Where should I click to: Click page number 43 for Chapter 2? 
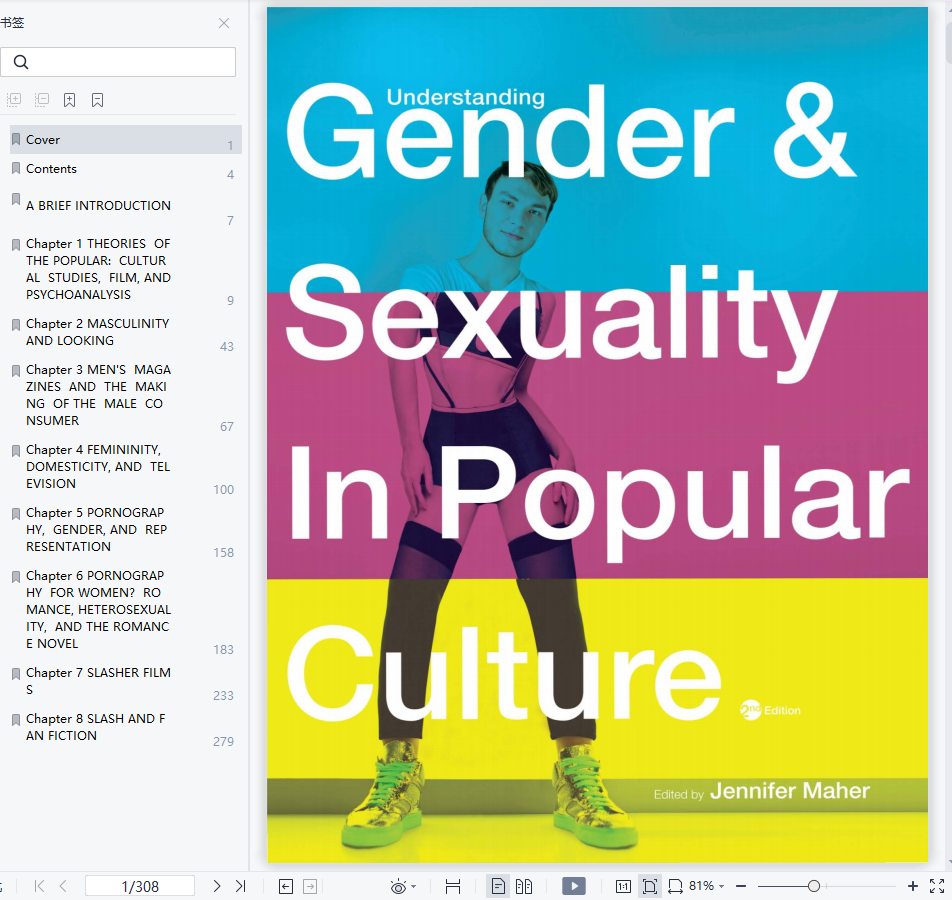(x=226, y=347)
